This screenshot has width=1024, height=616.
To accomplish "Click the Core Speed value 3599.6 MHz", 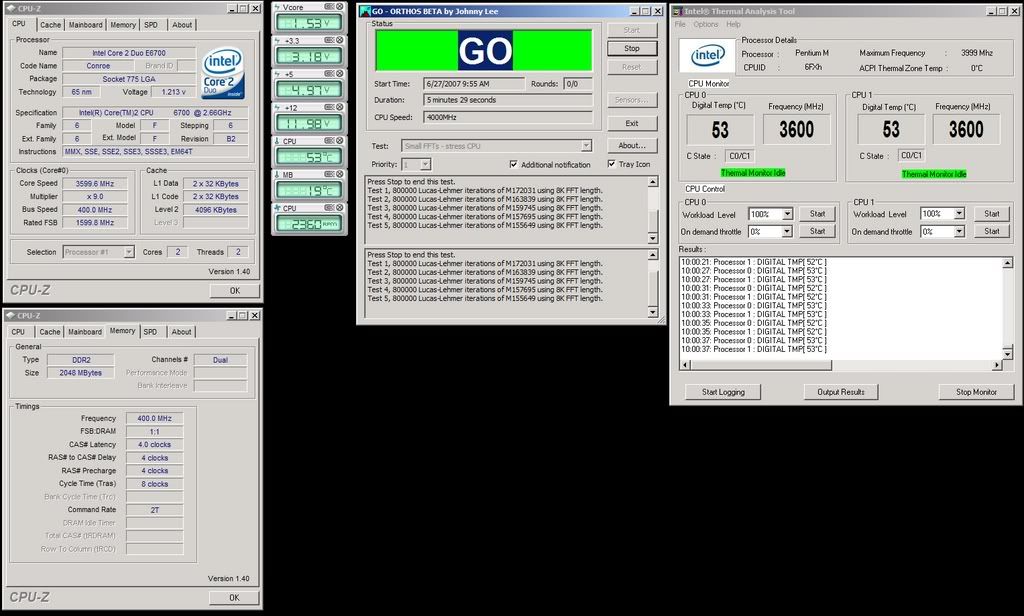I will (95, 184).
